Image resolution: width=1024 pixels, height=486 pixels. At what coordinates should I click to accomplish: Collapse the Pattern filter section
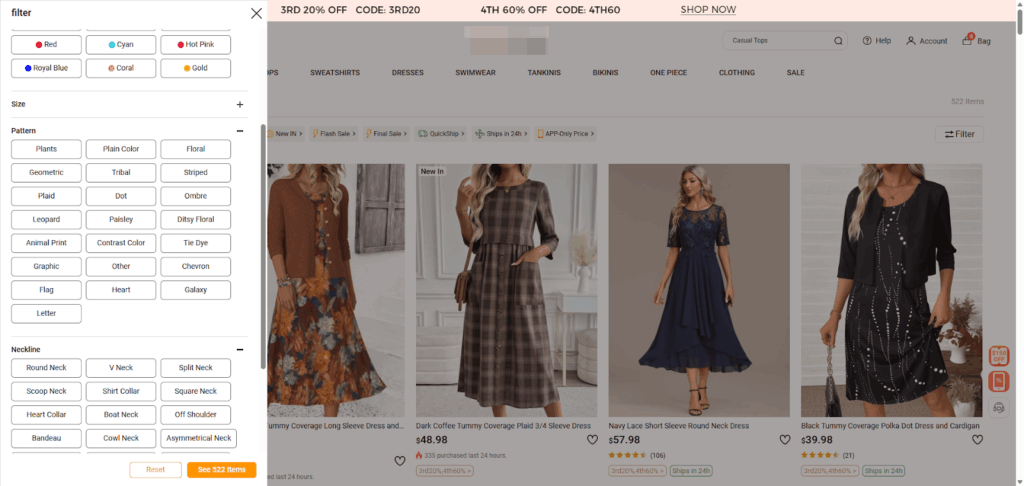(240, 131)
